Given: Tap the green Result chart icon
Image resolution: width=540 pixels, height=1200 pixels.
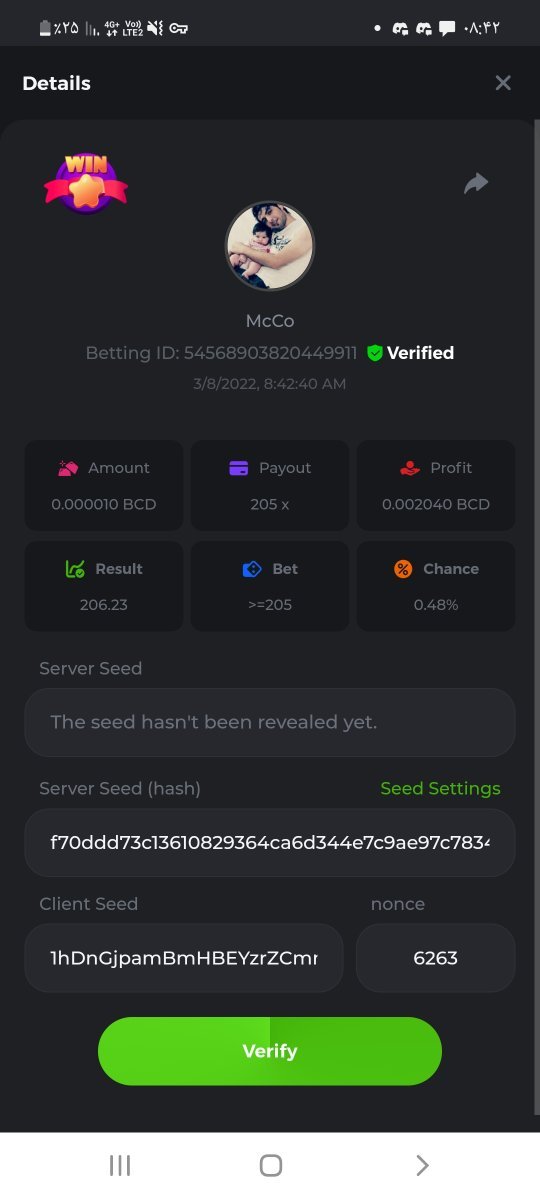Looking at the screenshot, I should pos(75,569).
